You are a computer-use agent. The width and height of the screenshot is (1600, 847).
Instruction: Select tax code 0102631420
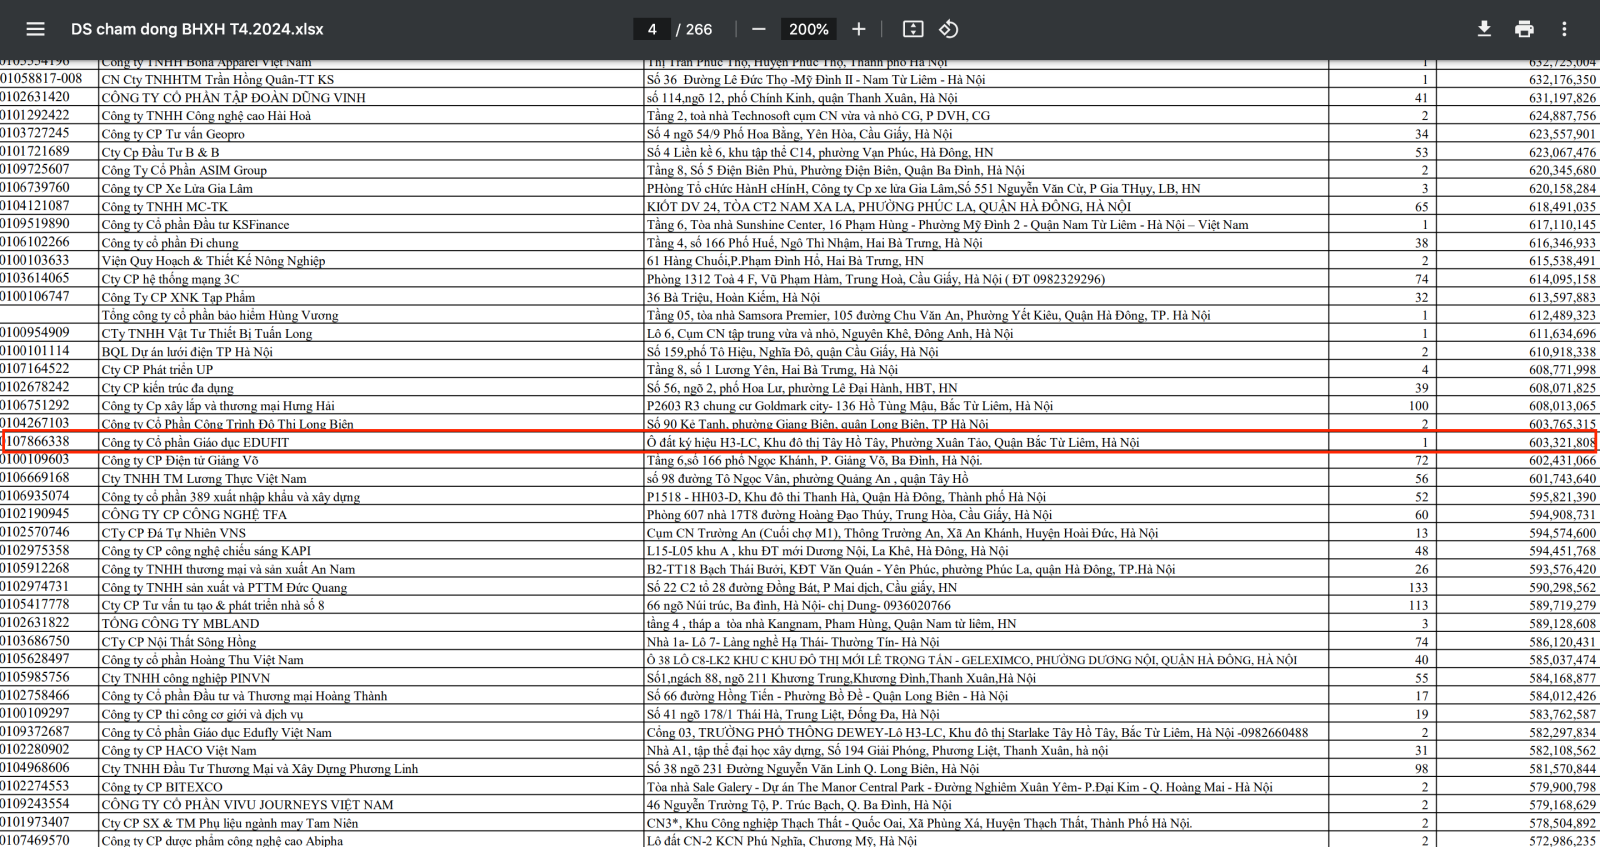(35, 97)
